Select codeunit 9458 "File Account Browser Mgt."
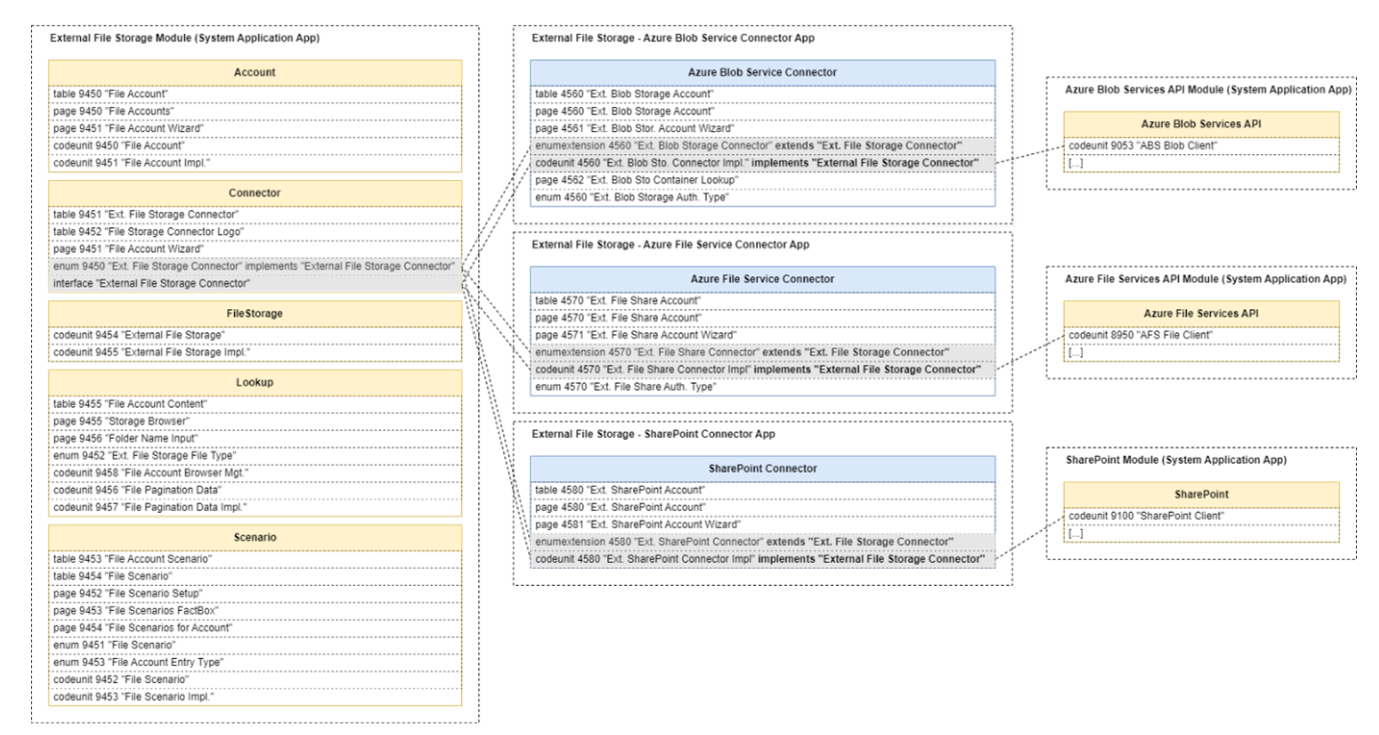 (256, 471)
